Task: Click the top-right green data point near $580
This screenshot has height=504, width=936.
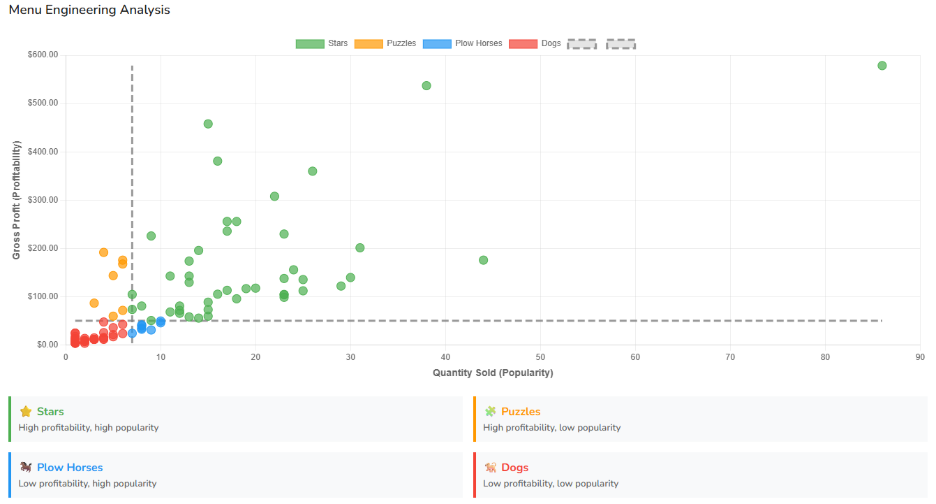Action: 882,66
